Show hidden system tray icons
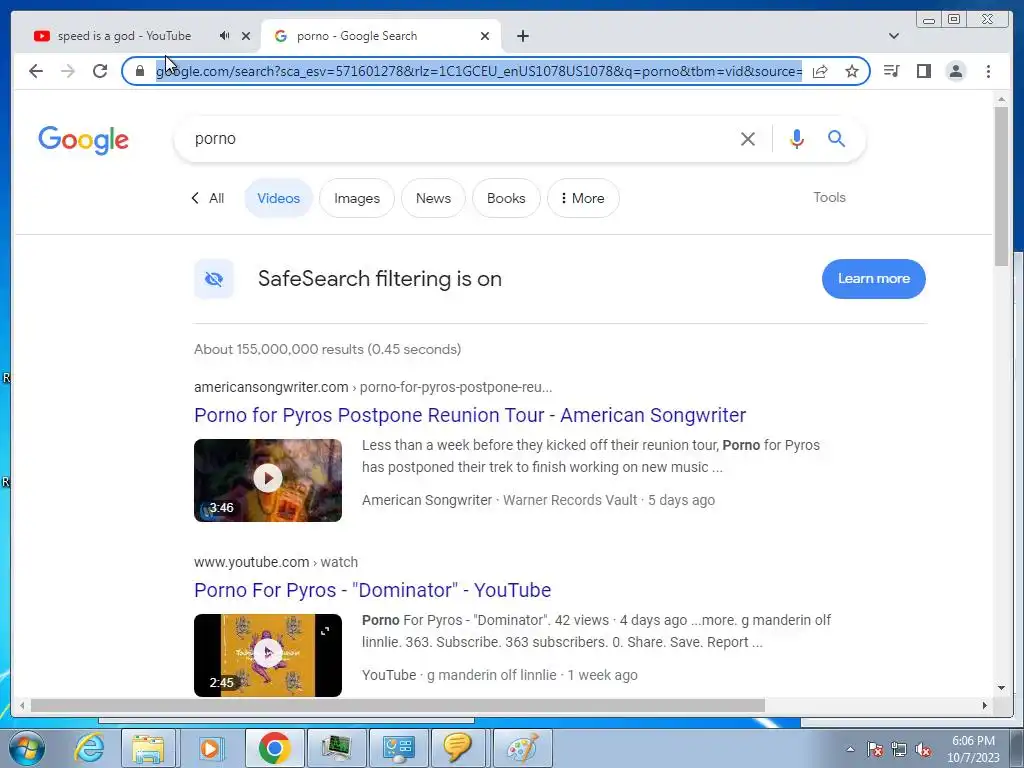The image size is (1024, 768). pyautogui.click(x=850, y=749)
